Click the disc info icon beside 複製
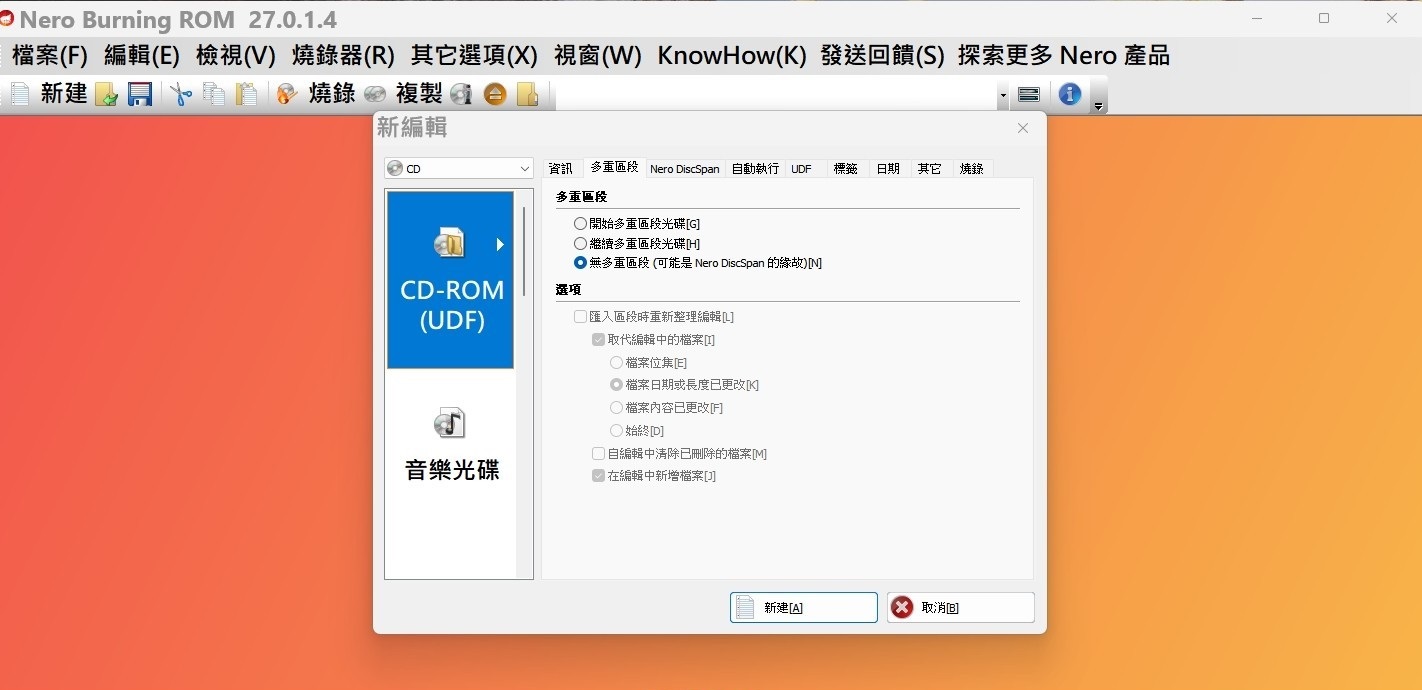1422x690 pixels. pyautogui.click(x=461, y=94)
